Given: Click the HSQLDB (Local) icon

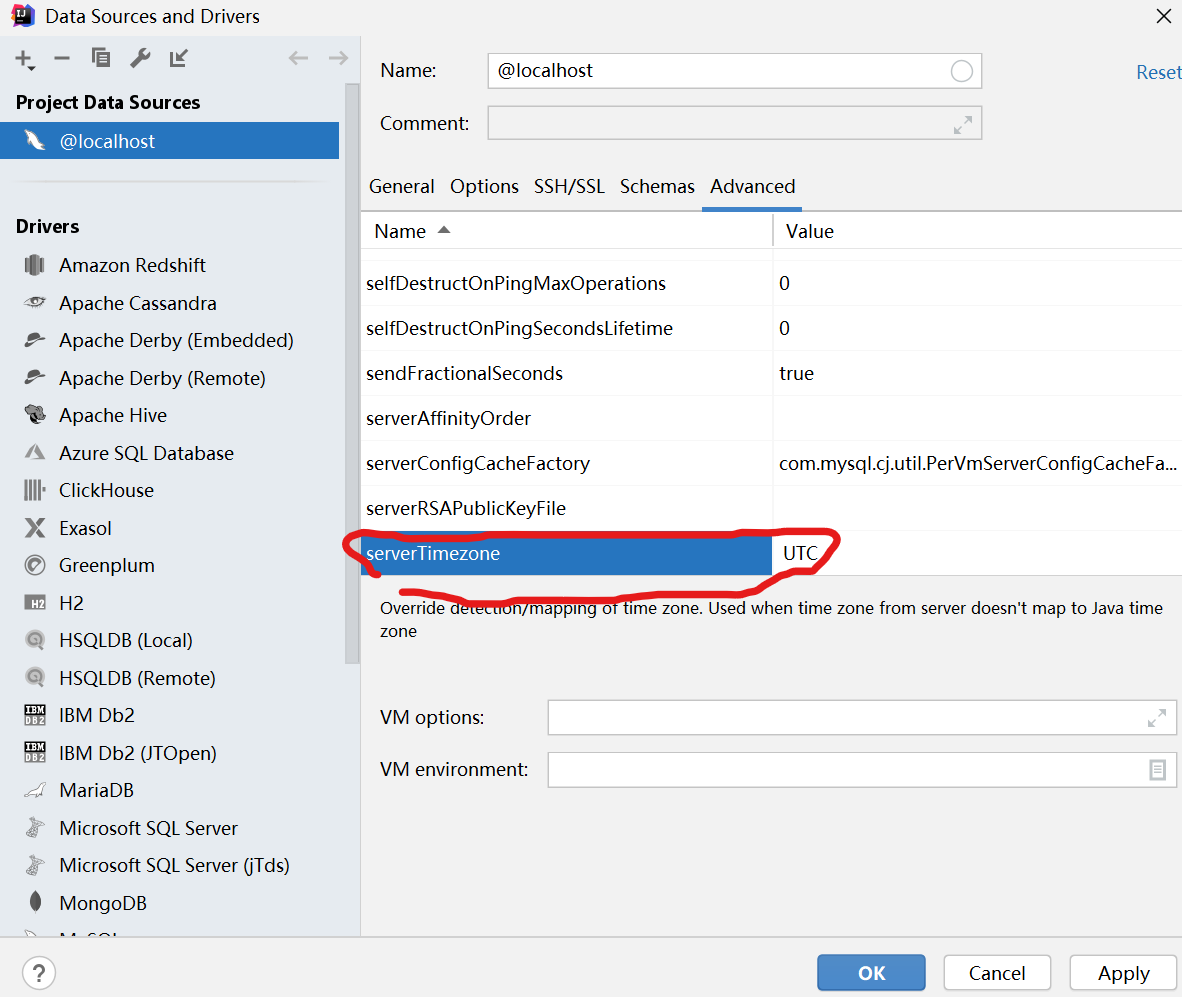Looking at the screenshot, I should click(x=35, y=640).
